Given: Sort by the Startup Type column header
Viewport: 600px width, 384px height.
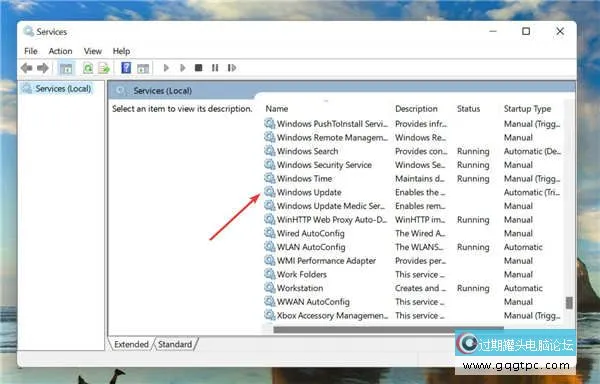Looking at the screenshot, I should [527, 109].
